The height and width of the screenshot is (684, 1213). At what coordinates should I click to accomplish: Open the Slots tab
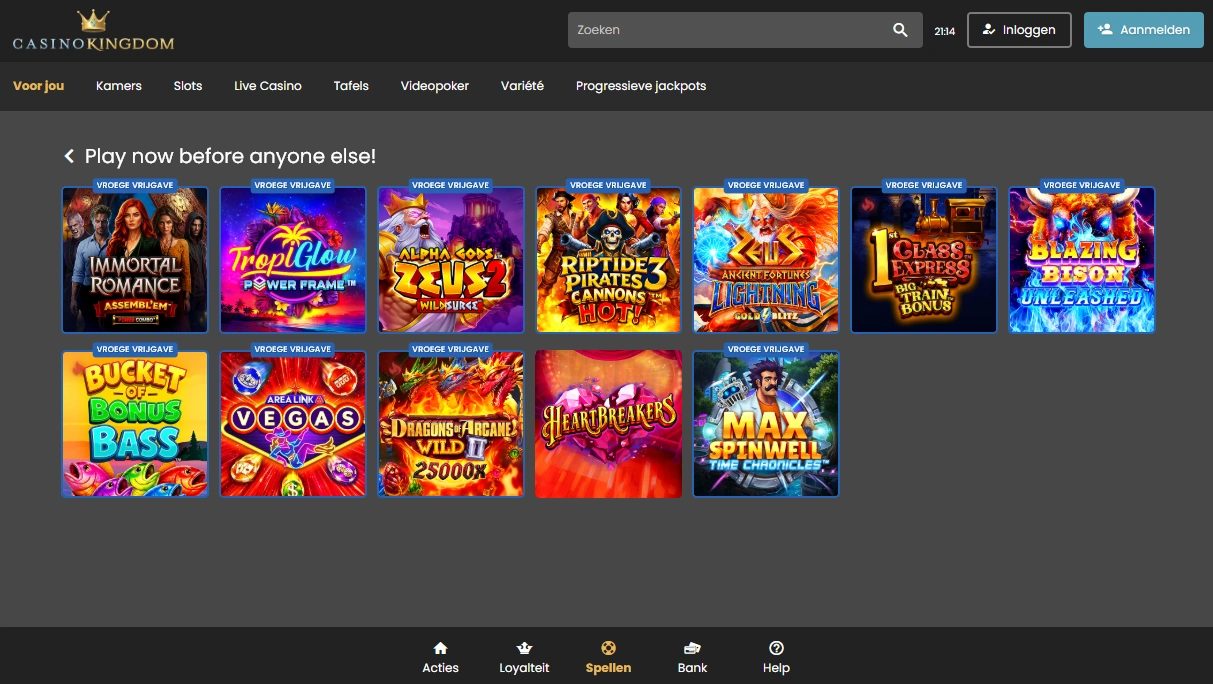[x=188, y=86]
